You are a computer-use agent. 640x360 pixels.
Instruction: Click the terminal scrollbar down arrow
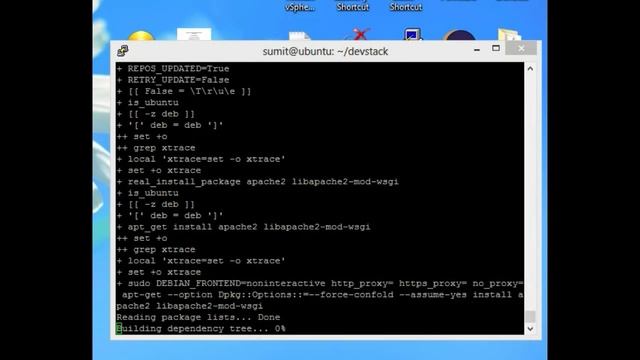coord(530,329)
